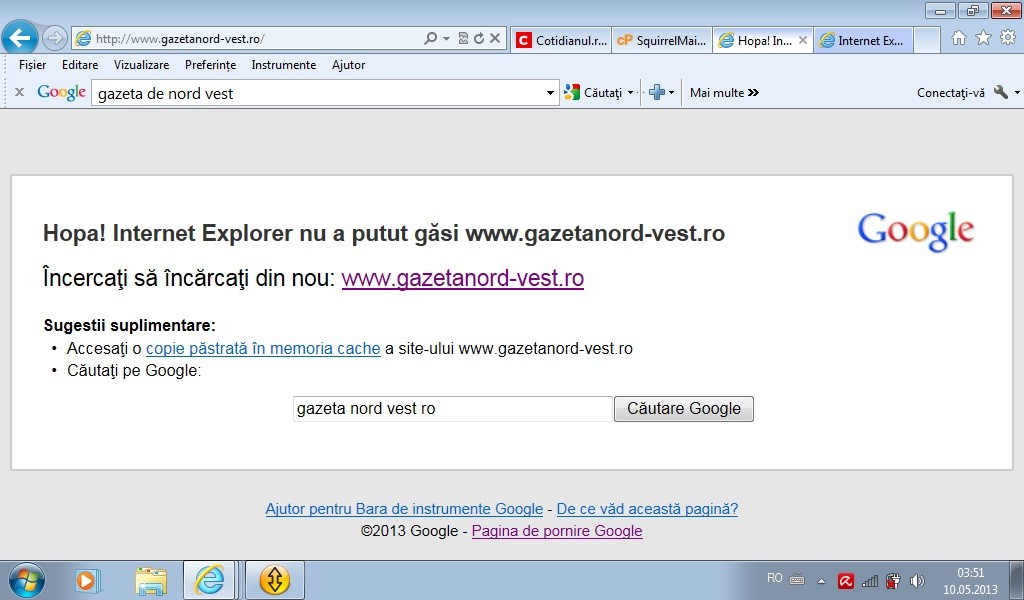Click the Internet Explorer taskbar icon
This screenshot has height=600, width=1024.
pyautogui.click(x=209, y=580)
